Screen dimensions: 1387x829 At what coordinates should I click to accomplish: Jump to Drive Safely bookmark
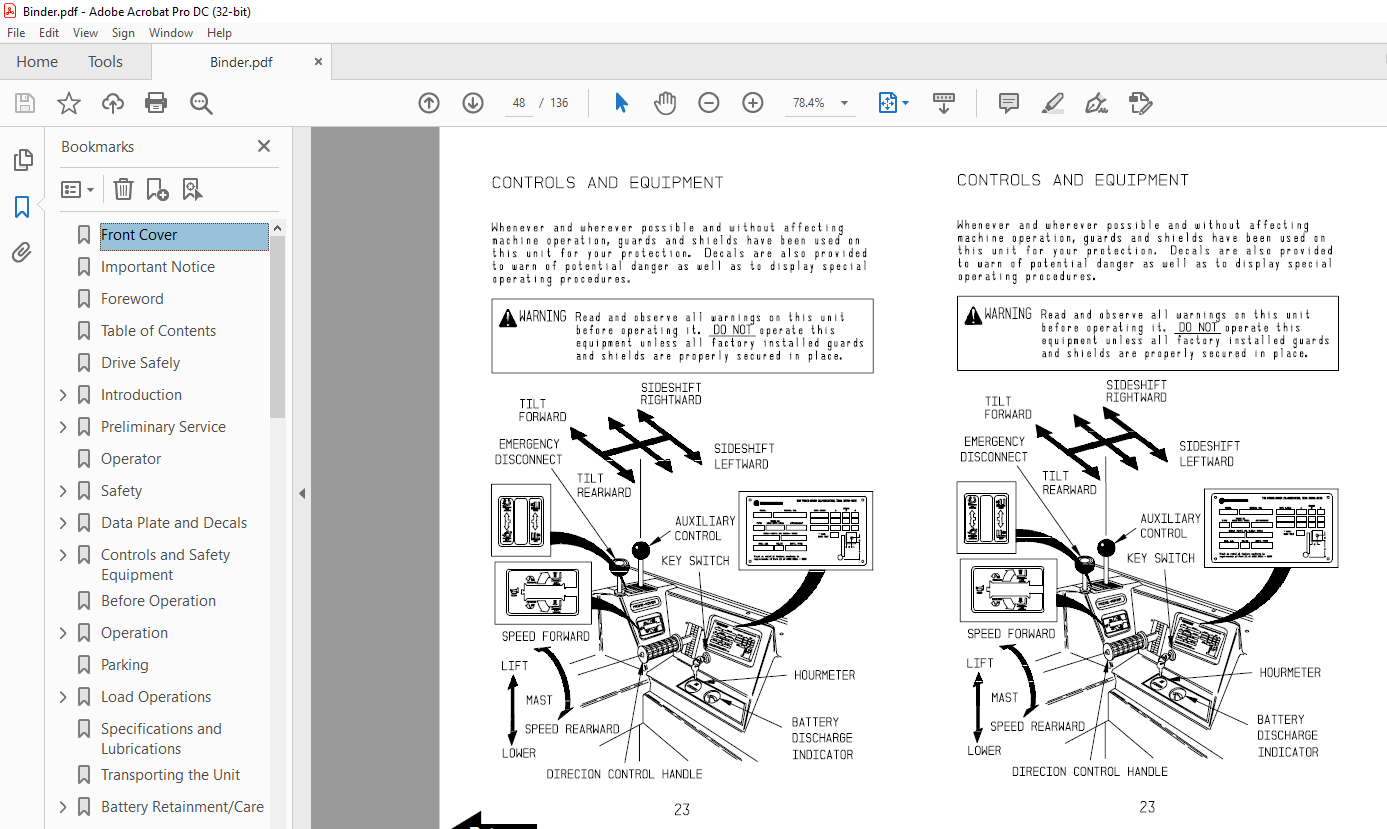tap(141, 363)
